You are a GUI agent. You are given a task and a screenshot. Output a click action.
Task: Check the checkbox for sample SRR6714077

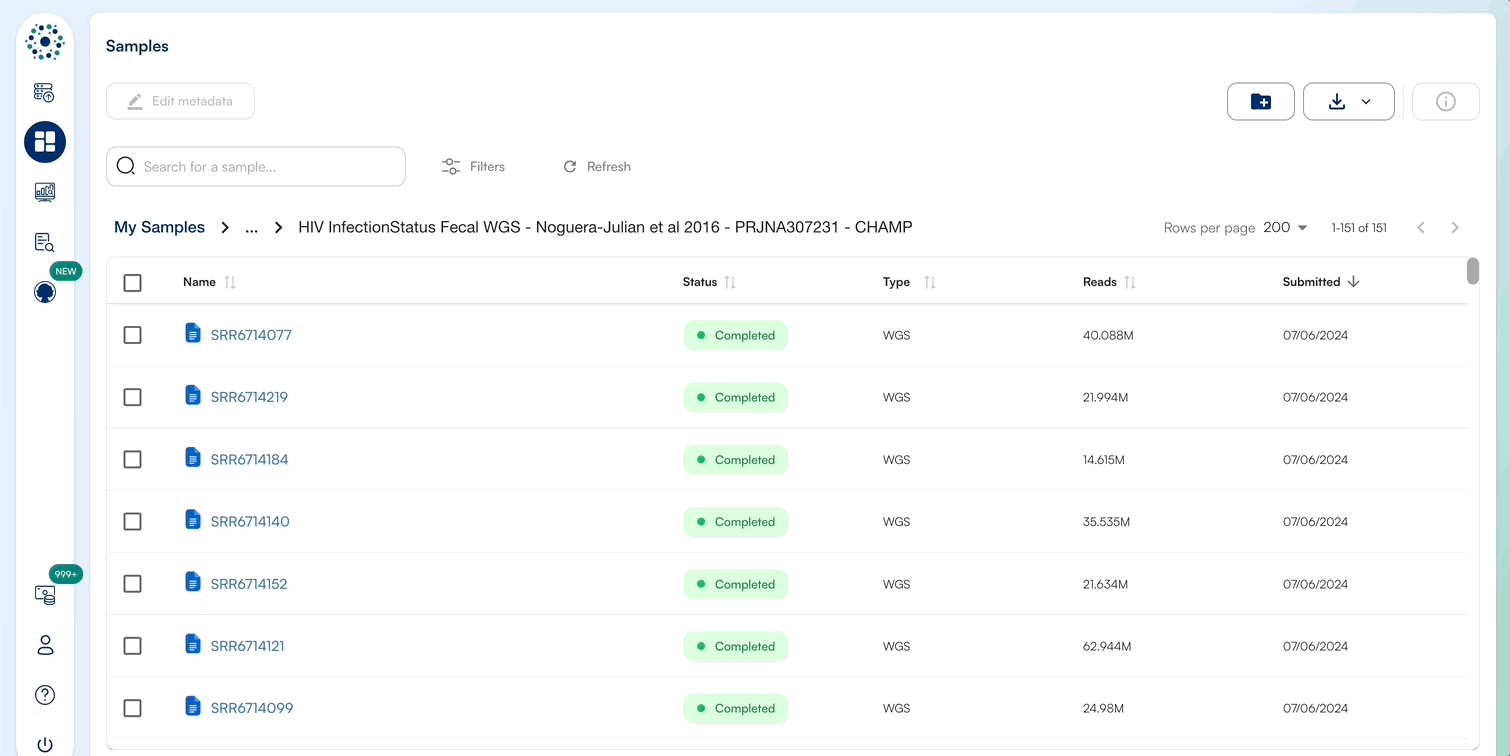tap(132, 335)
